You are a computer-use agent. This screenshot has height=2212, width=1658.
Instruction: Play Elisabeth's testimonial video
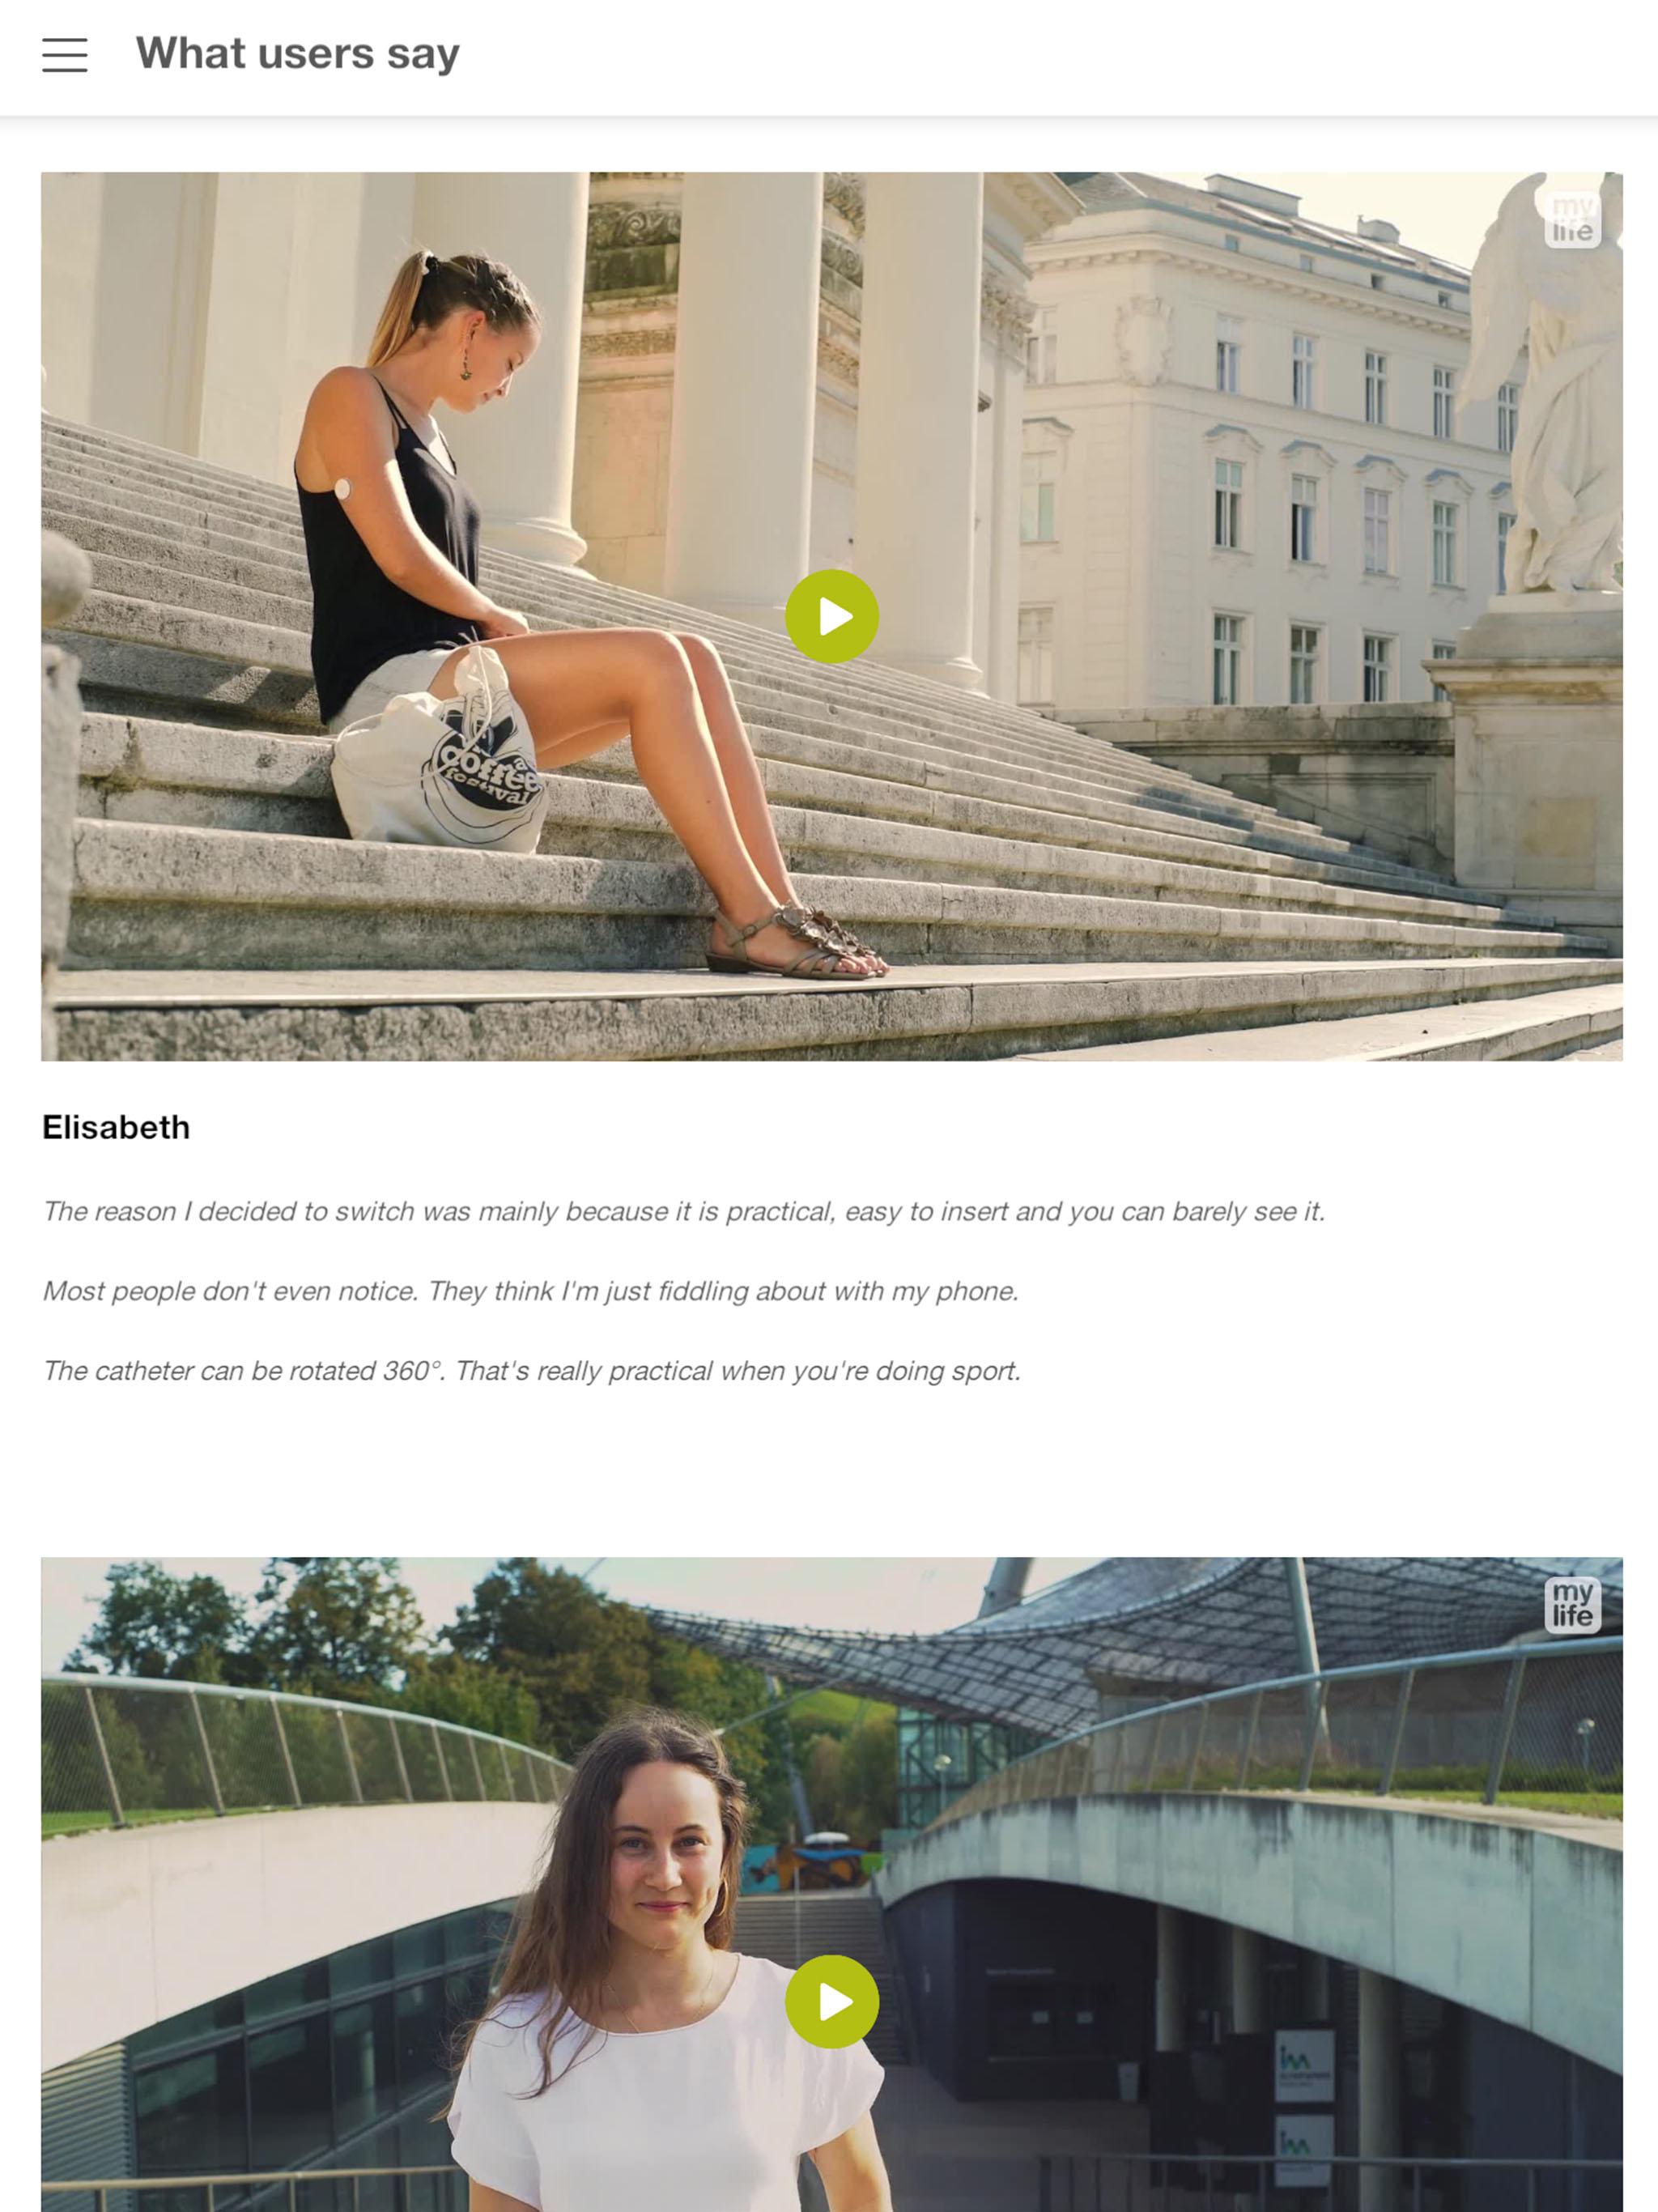(x=831, y=616)
